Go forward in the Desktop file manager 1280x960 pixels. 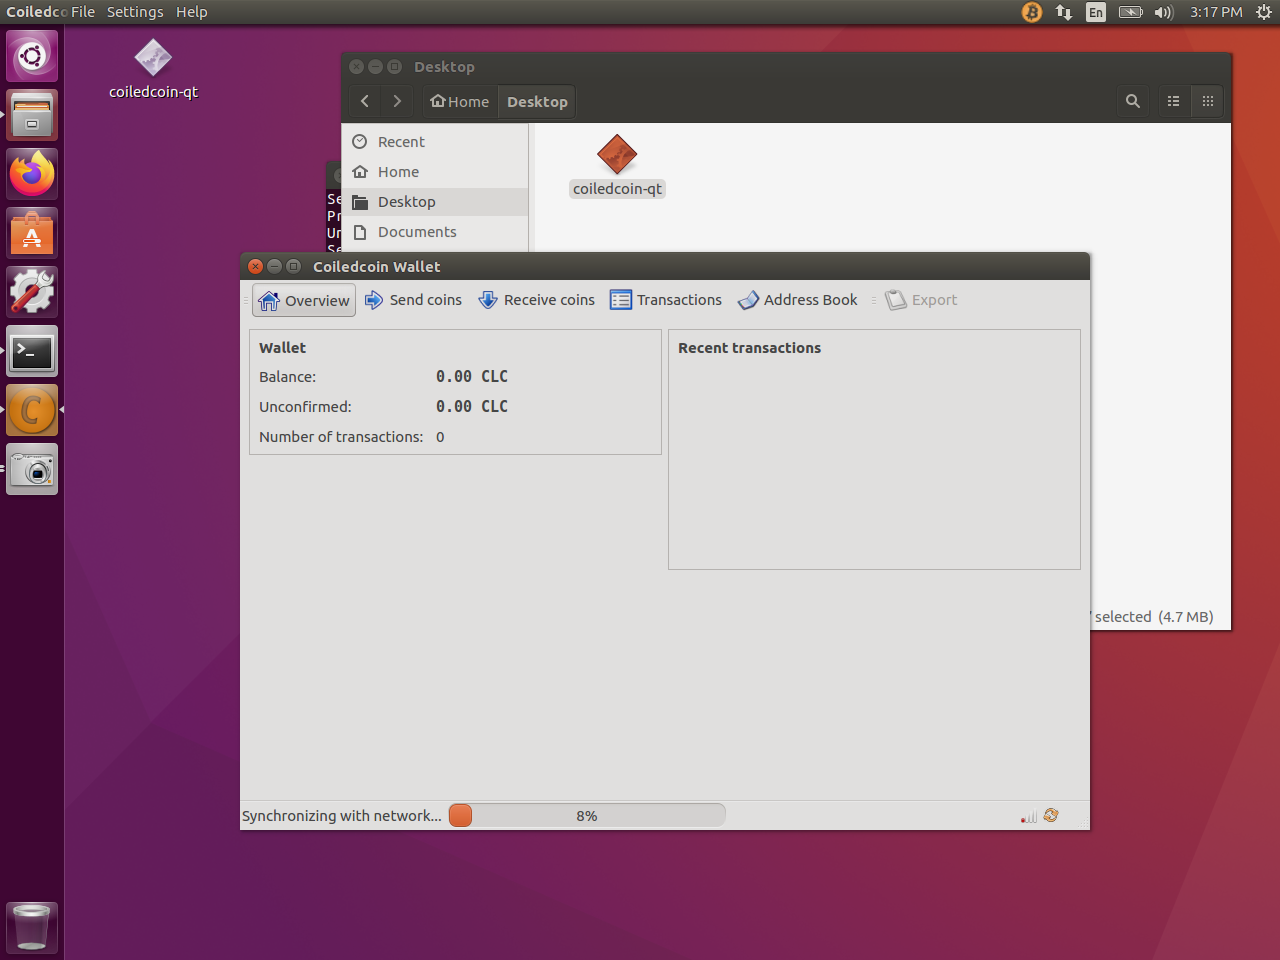click(397, 101)
